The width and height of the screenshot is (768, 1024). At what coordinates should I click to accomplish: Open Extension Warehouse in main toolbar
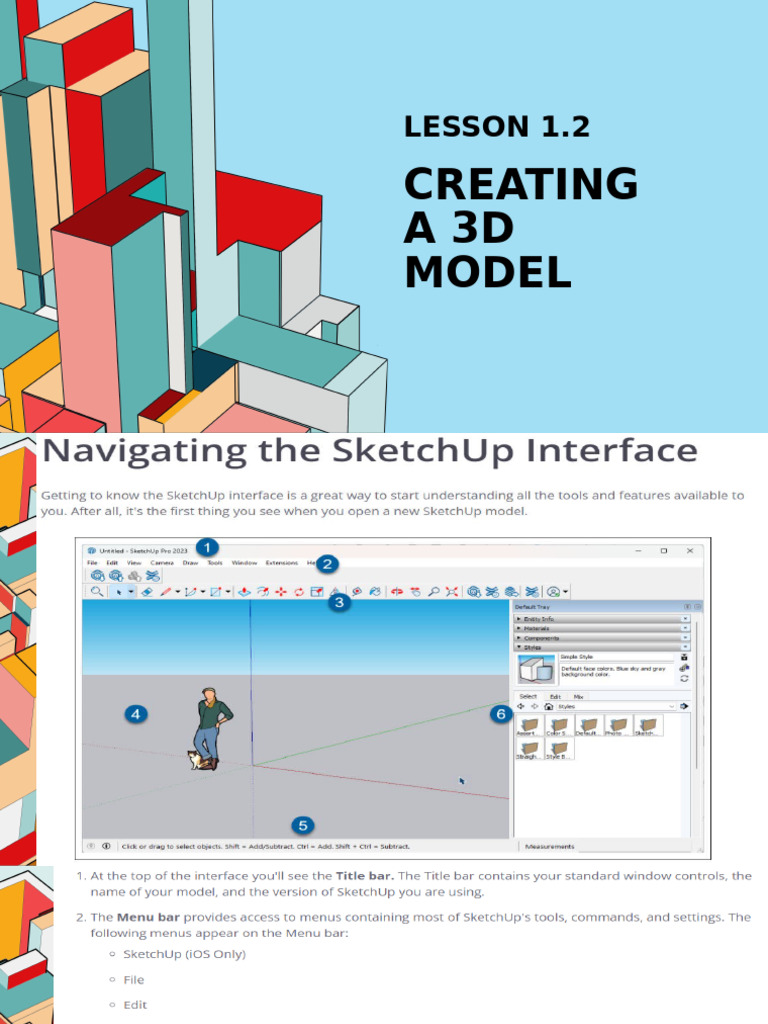pyautogui.click(x=492, y=592)
